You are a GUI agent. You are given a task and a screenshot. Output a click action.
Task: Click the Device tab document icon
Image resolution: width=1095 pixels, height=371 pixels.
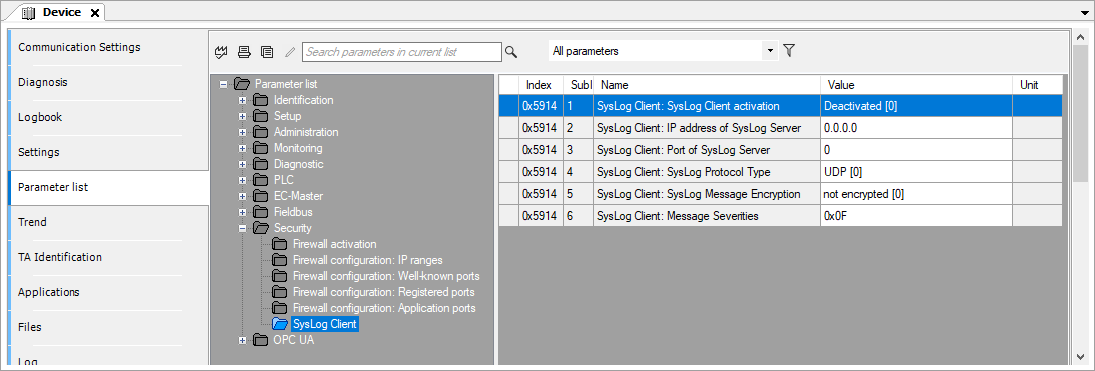(29, 13)
